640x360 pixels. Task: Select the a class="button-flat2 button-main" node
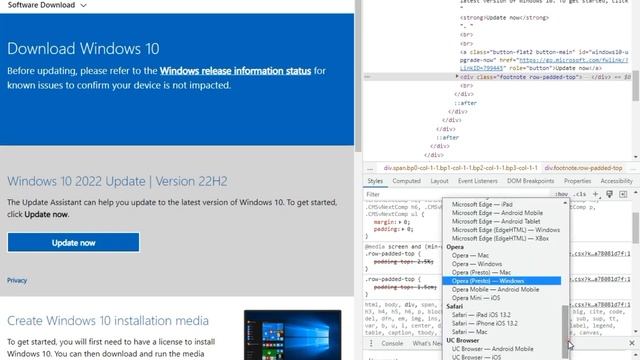pos(544,60)
